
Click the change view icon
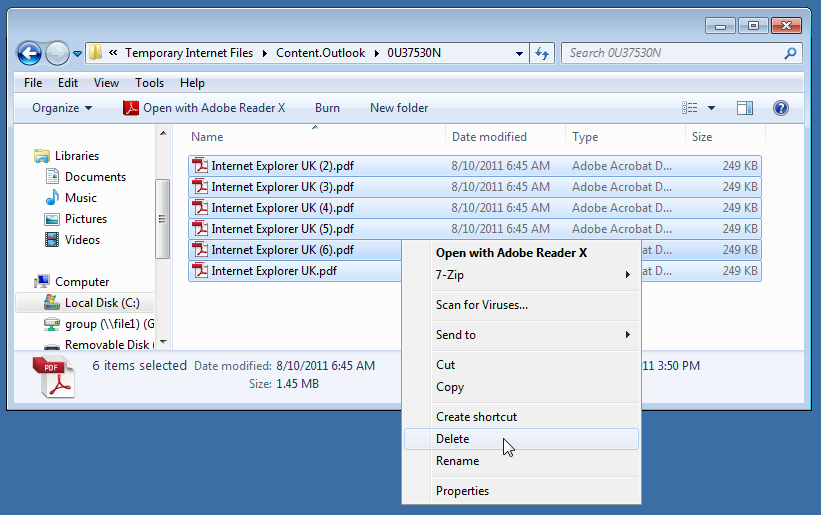pyautogui.click(x=690, y=108)
